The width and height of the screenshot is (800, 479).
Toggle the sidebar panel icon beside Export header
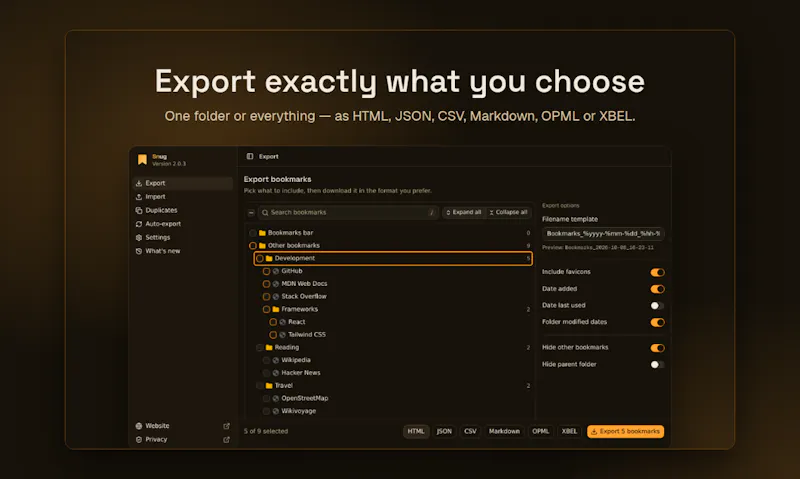pyautogui.click(x=250, y=157)
